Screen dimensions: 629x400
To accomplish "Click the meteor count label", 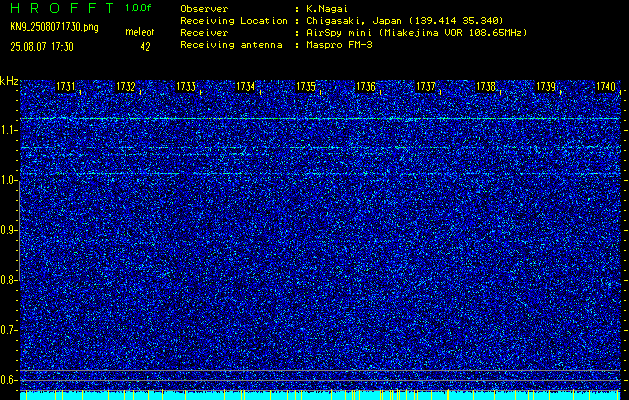I will point(140,32).
